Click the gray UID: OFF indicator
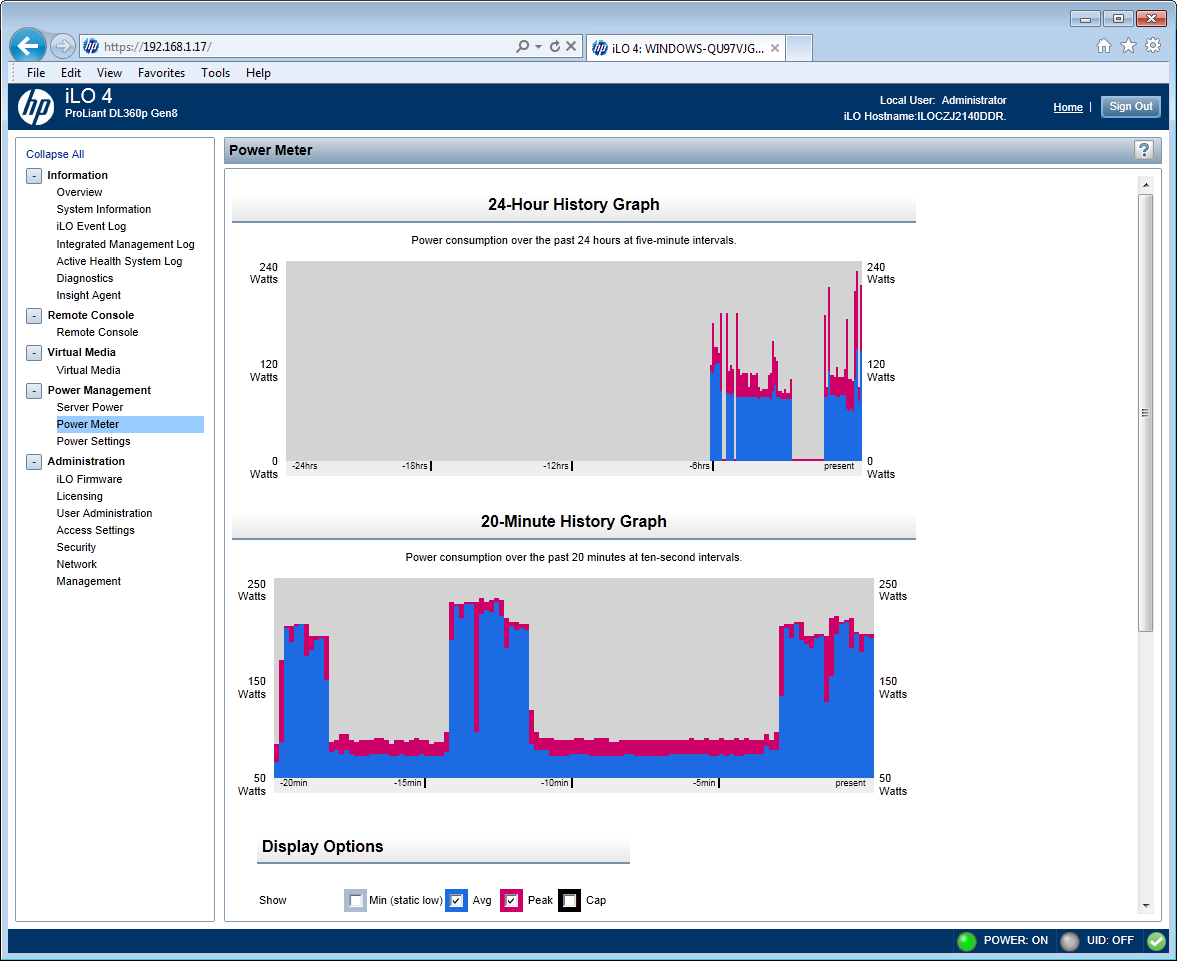 click(x=1070, y=941)
